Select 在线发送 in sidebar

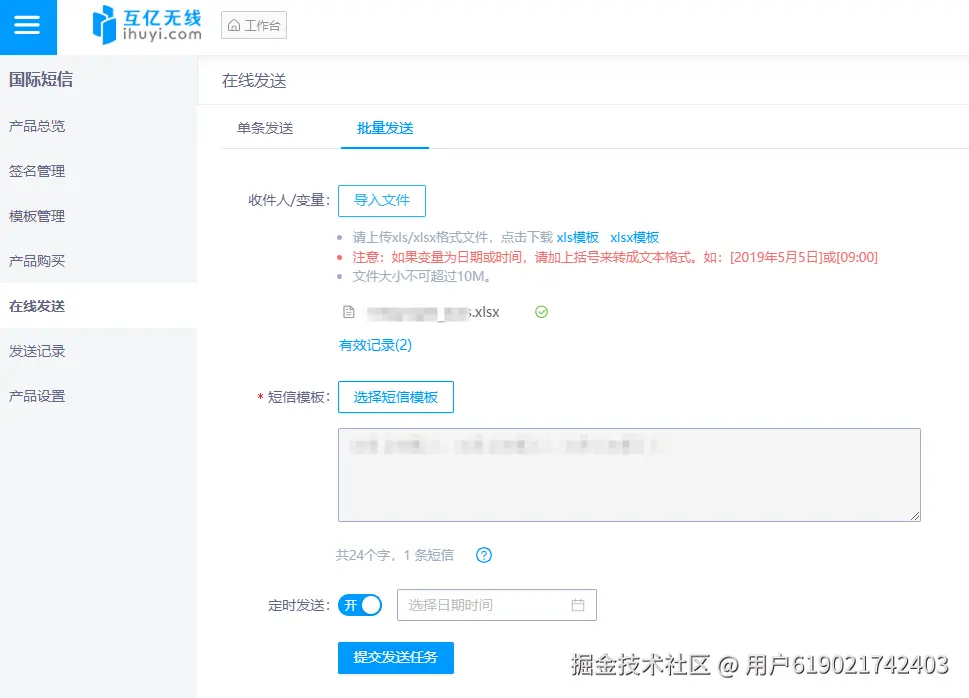tap(37, 306)
